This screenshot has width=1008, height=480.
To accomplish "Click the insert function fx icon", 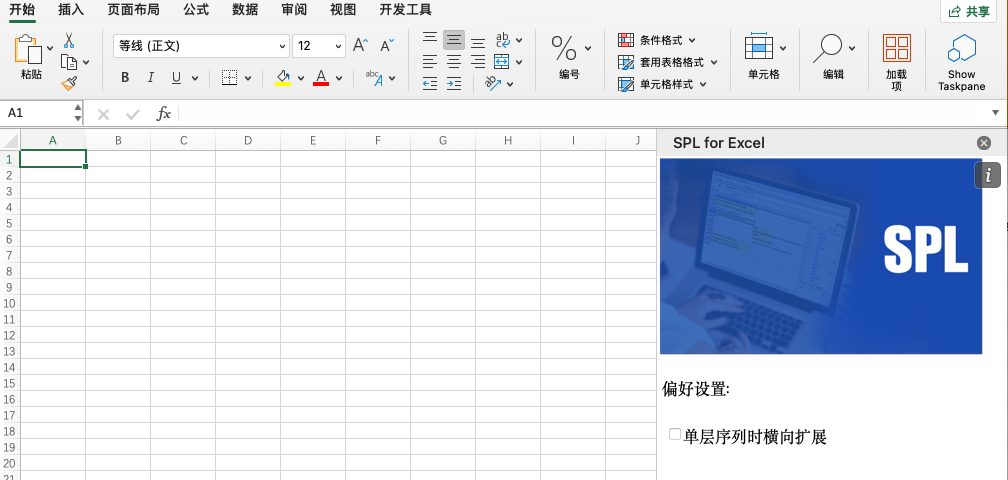I will (x=164, y=114).
